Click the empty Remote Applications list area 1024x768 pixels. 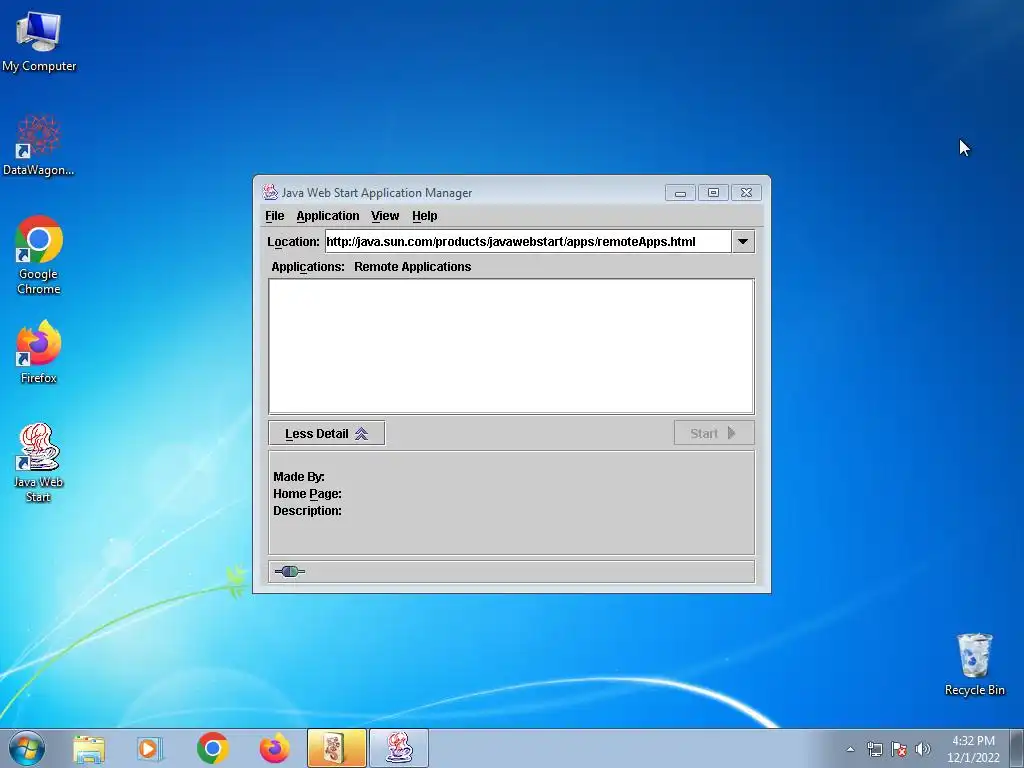(x=511, y=346)
